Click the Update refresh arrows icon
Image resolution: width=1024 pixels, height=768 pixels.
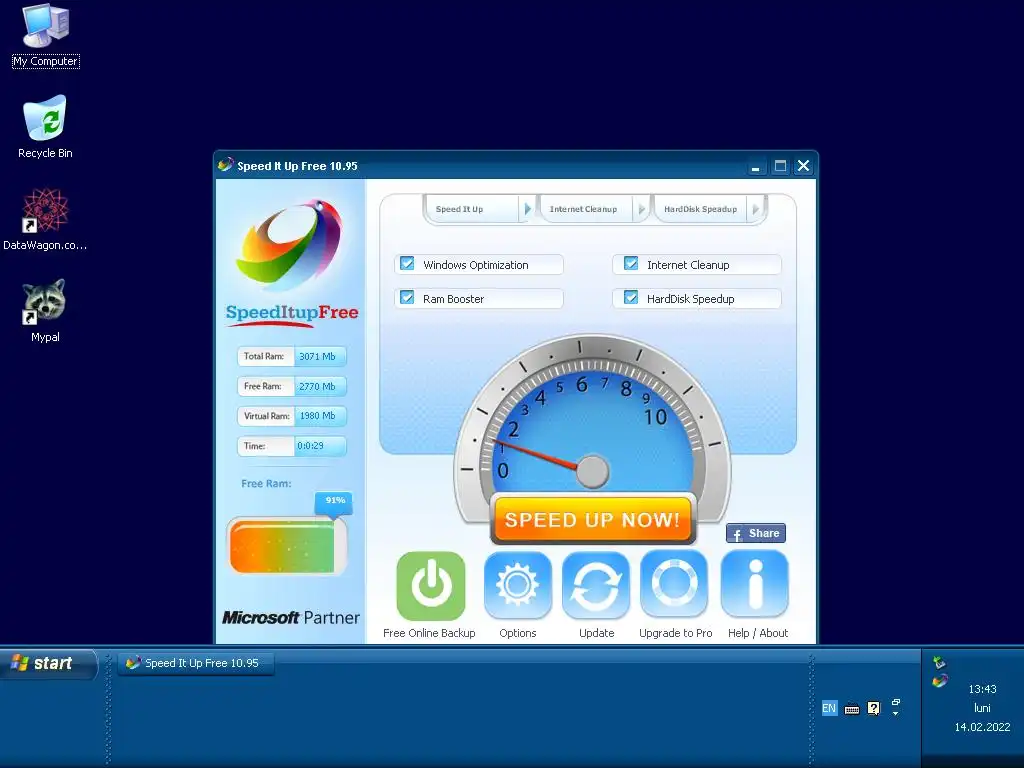pos(596,584)
